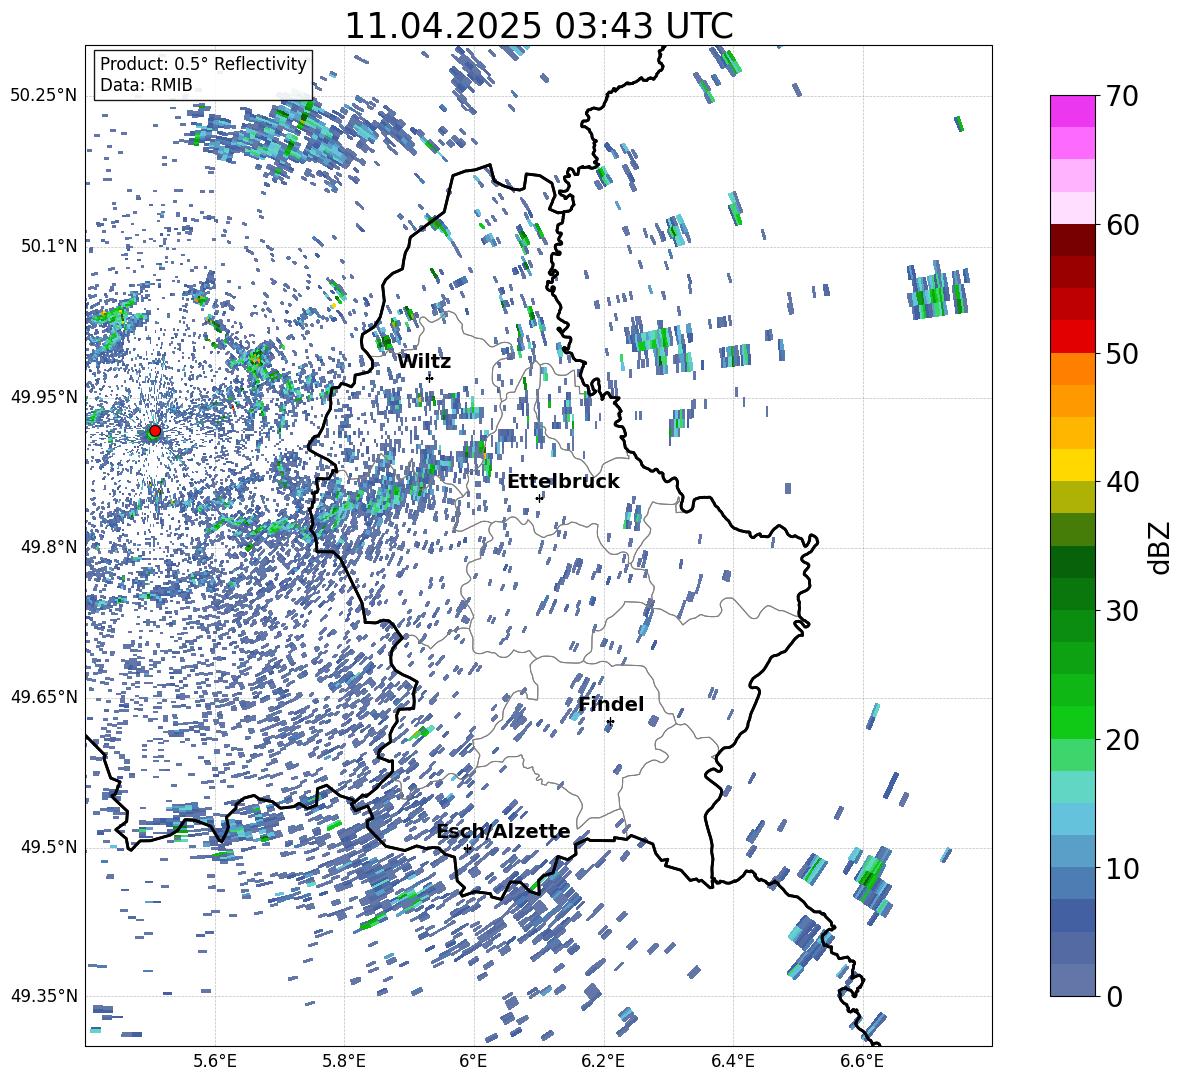
Task: Click the 6.2°E longitude label
Action: [603, 1061]
